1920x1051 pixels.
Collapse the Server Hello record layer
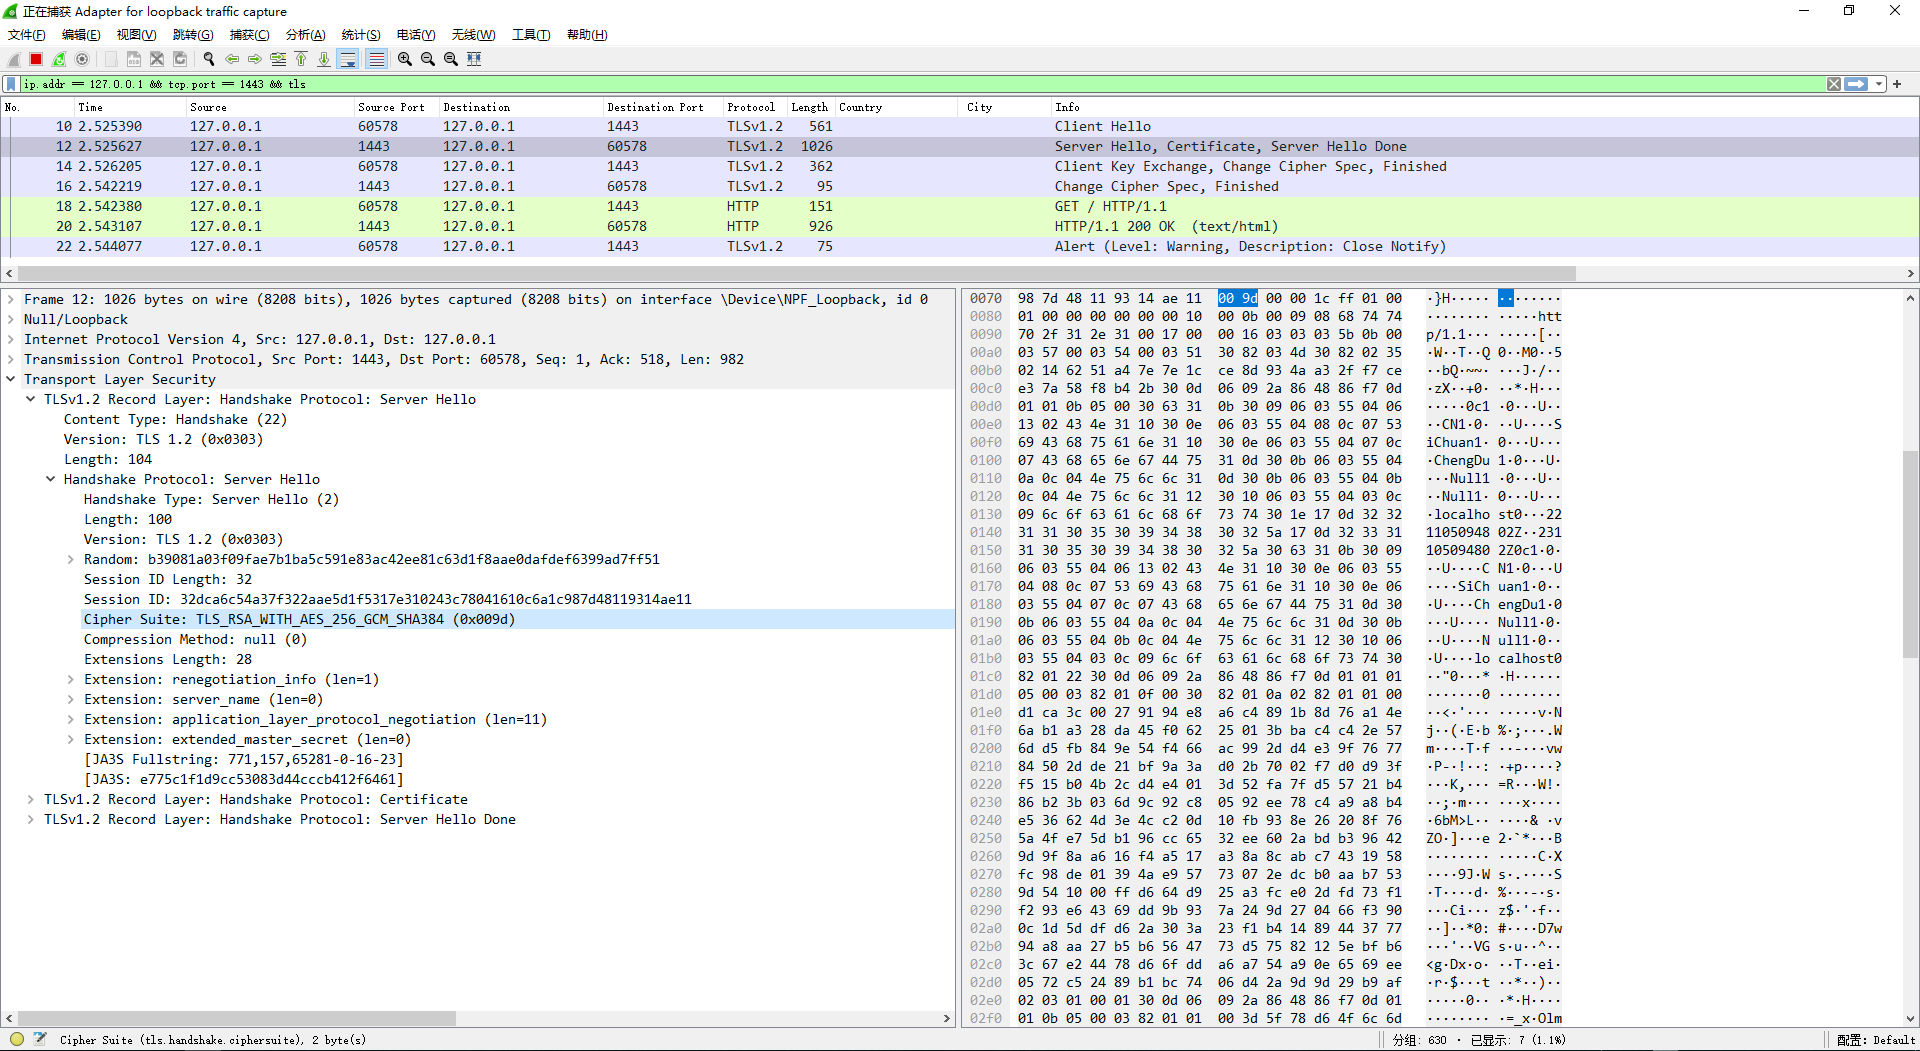(31, 399)
